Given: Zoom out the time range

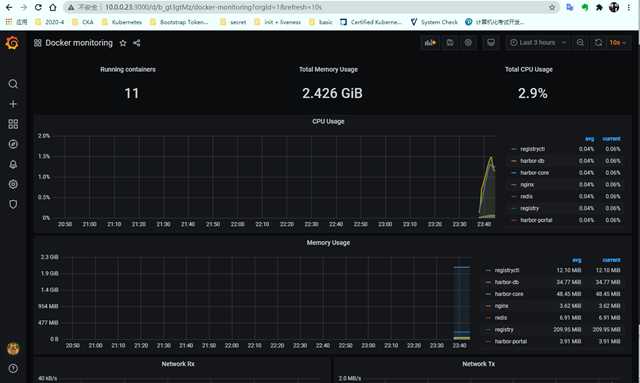Looking at the screenshot, I should [580, 42].
